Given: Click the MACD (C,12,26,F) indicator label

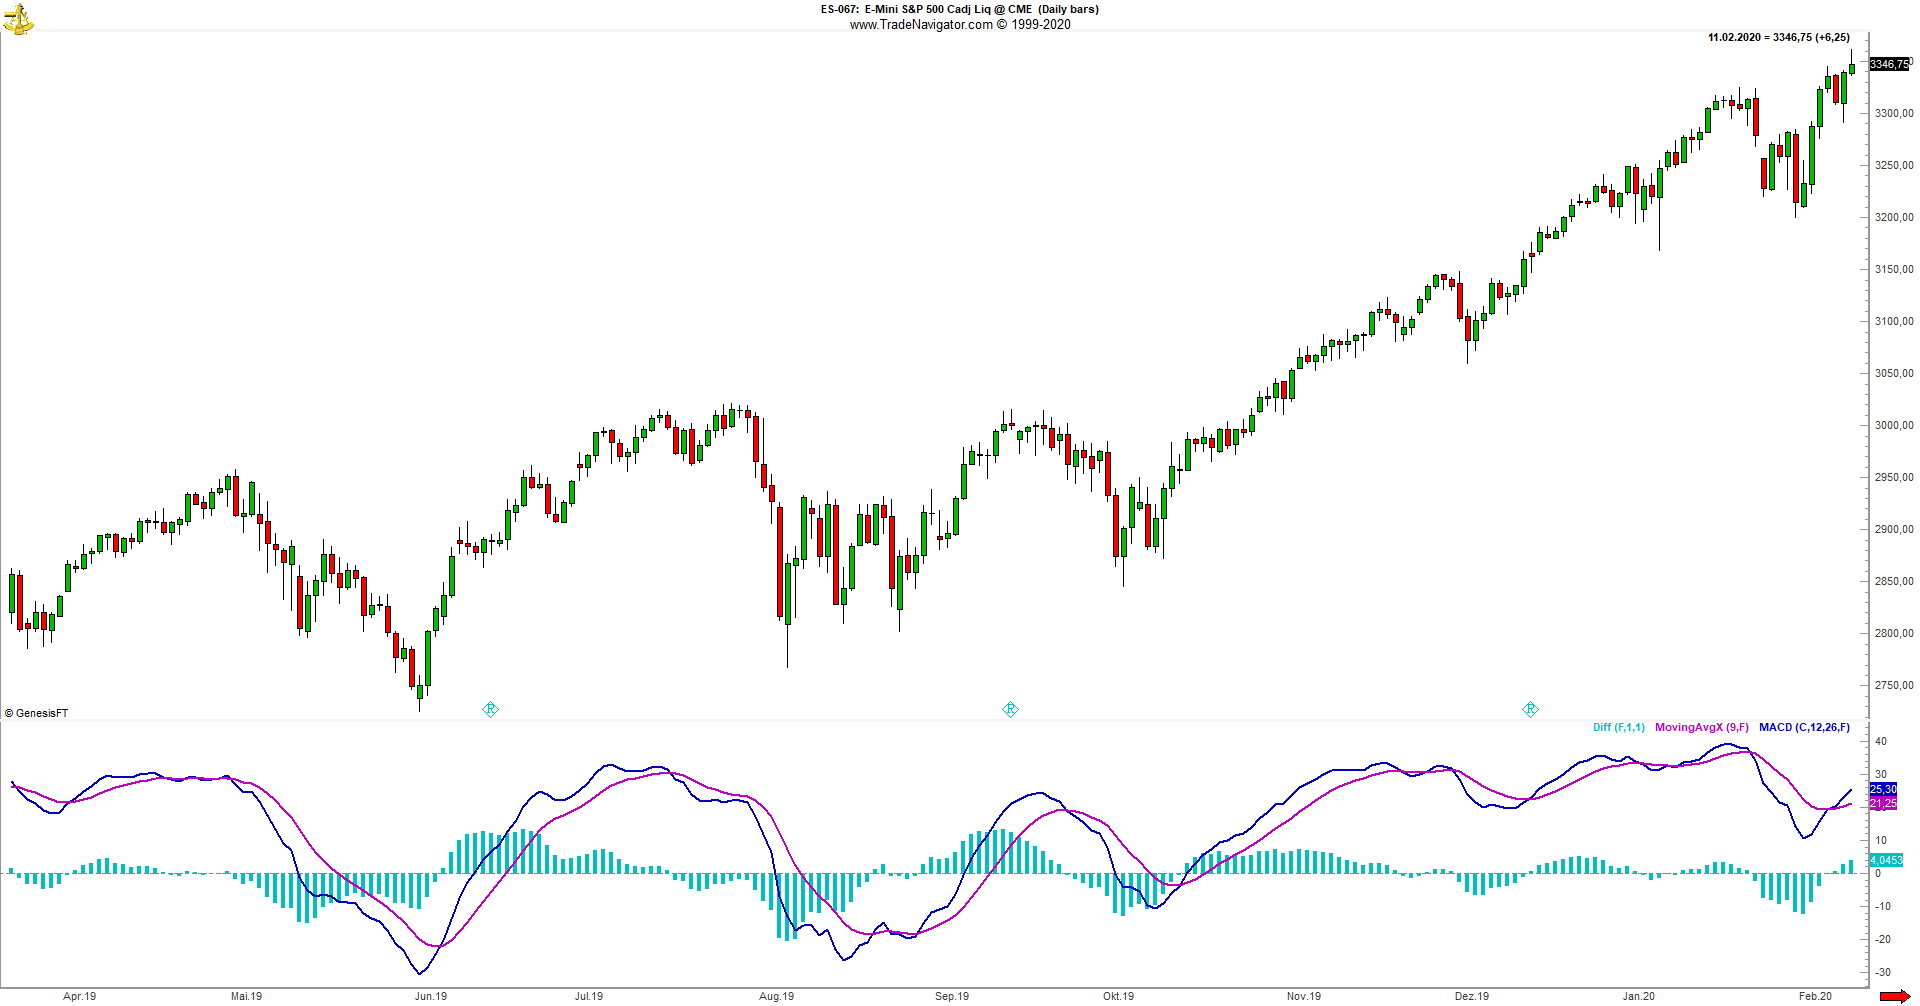Looking at the screenshot, I should [x=1804, y=727].
